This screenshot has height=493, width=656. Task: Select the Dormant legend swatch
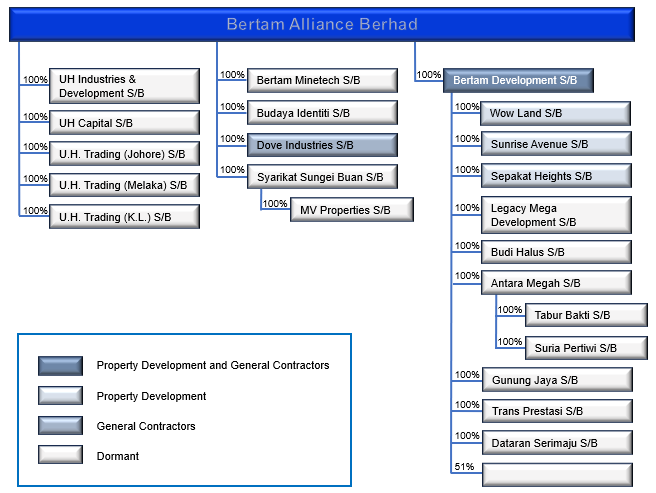pos(60,456)
